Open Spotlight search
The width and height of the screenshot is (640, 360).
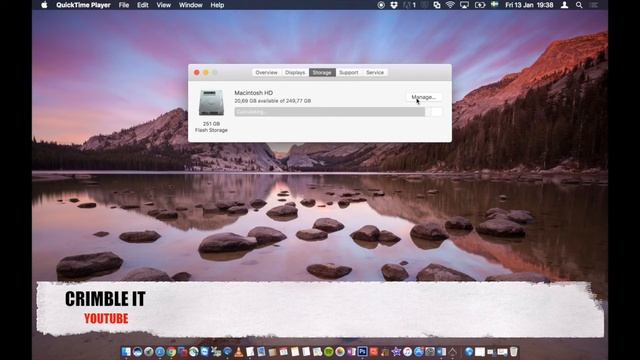[x=579, y=5]
